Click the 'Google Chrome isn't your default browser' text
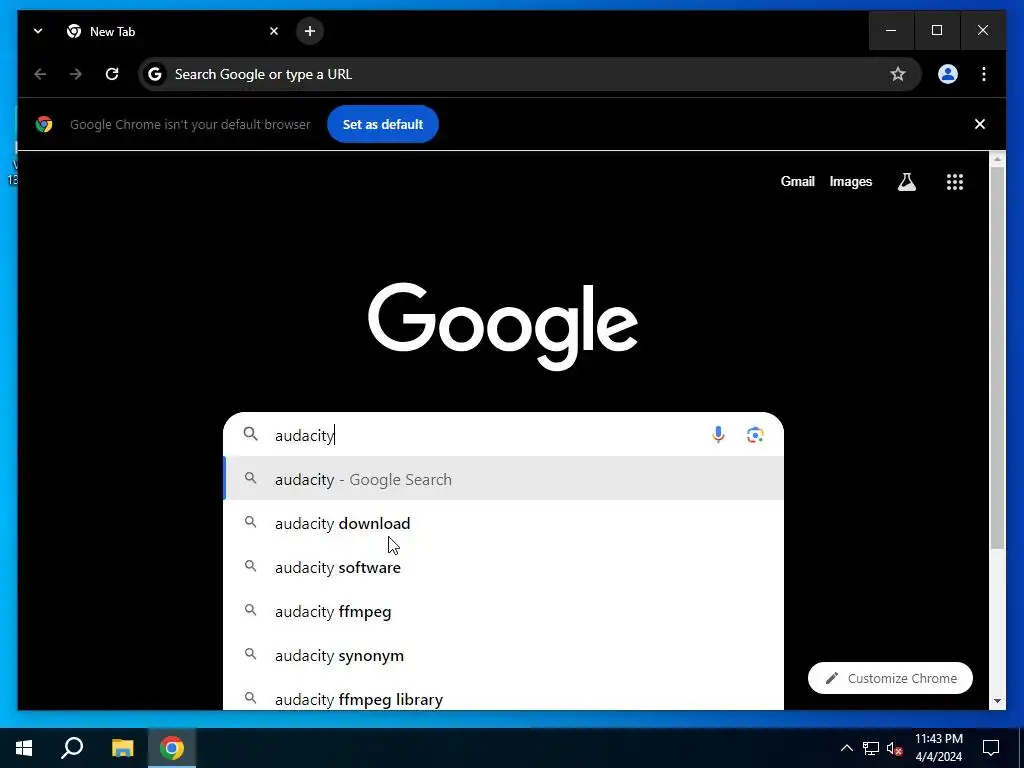Viewport: 1024px width, 768px height. tap(190, 124)
